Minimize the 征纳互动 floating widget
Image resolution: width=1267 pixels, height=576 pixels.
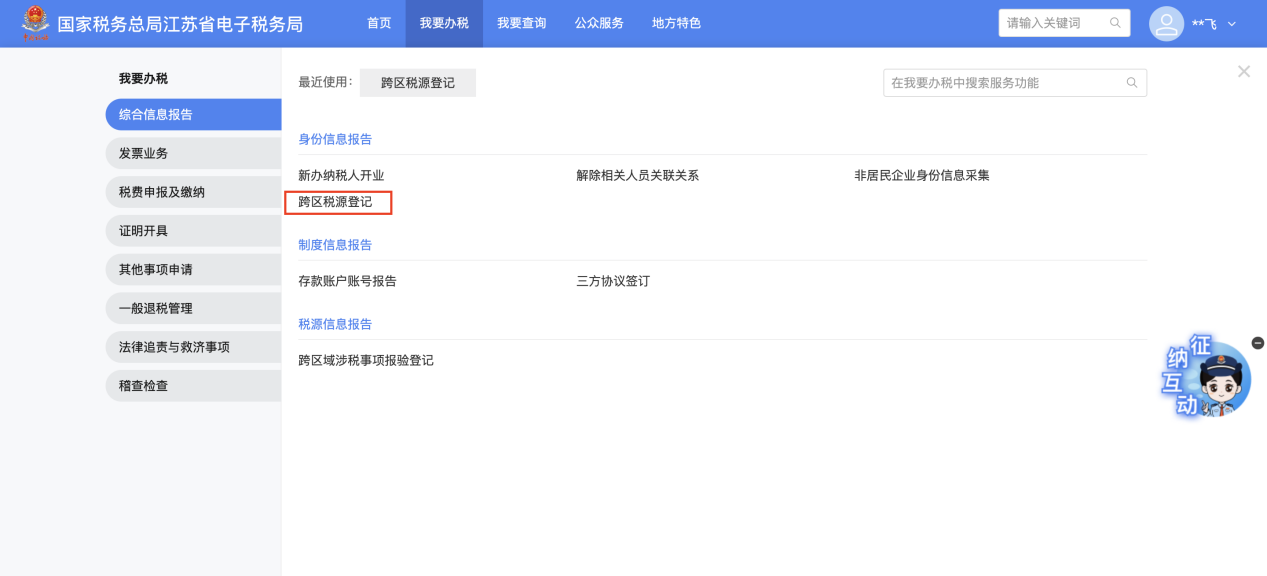tap(1257, 343)
